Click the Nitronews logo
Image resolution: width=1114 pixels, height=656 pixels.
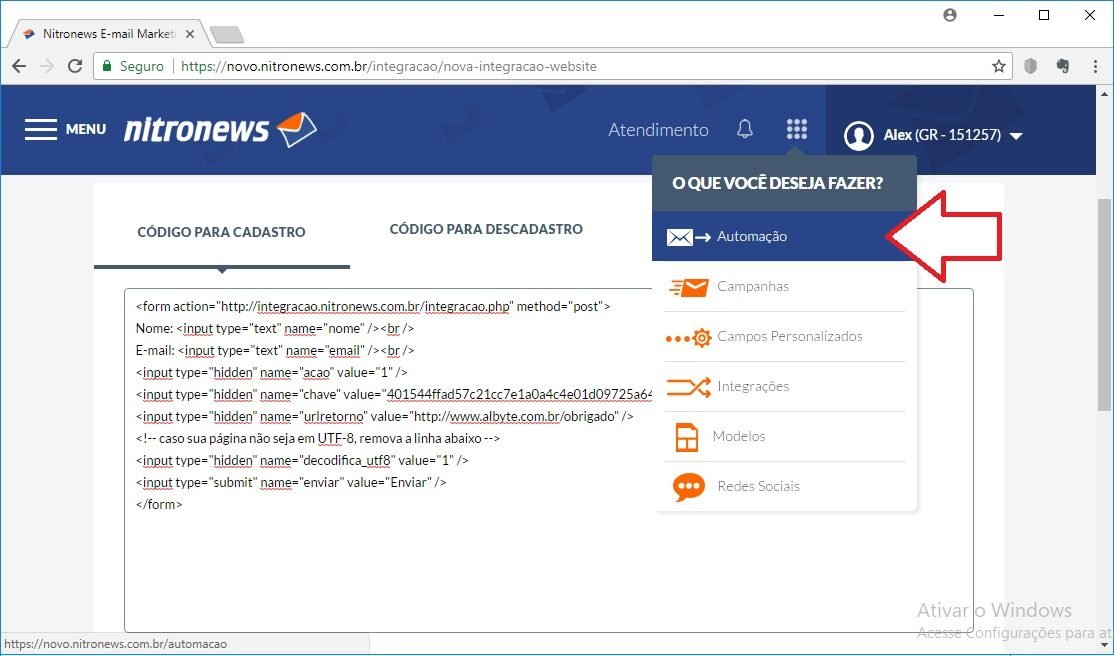coord(220,129)
